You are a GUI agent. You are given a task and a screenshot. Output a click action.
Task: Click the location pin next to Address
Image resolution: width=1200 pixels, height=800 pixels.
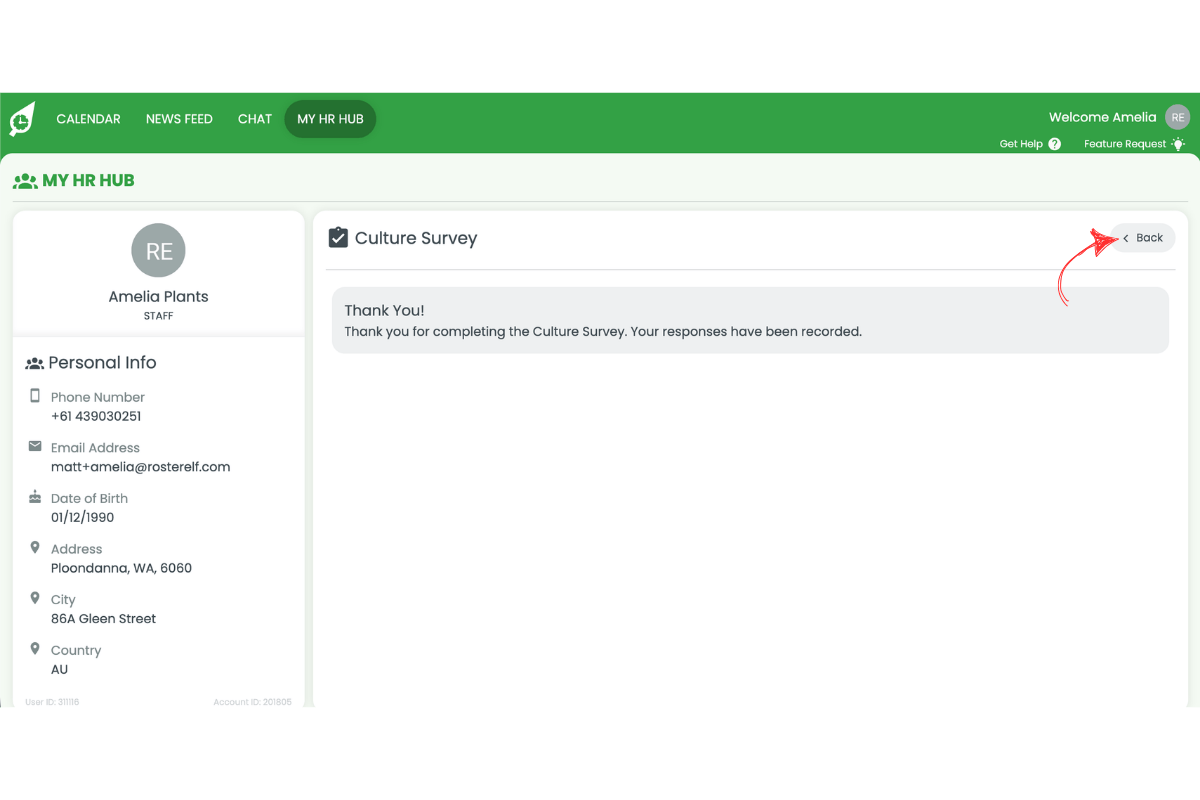pos(35,548)
